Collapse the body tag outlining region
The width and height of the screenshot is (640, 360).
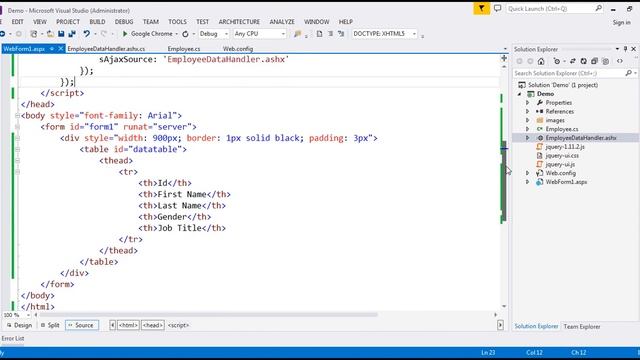pyautogui.click(x=17, y=116)
